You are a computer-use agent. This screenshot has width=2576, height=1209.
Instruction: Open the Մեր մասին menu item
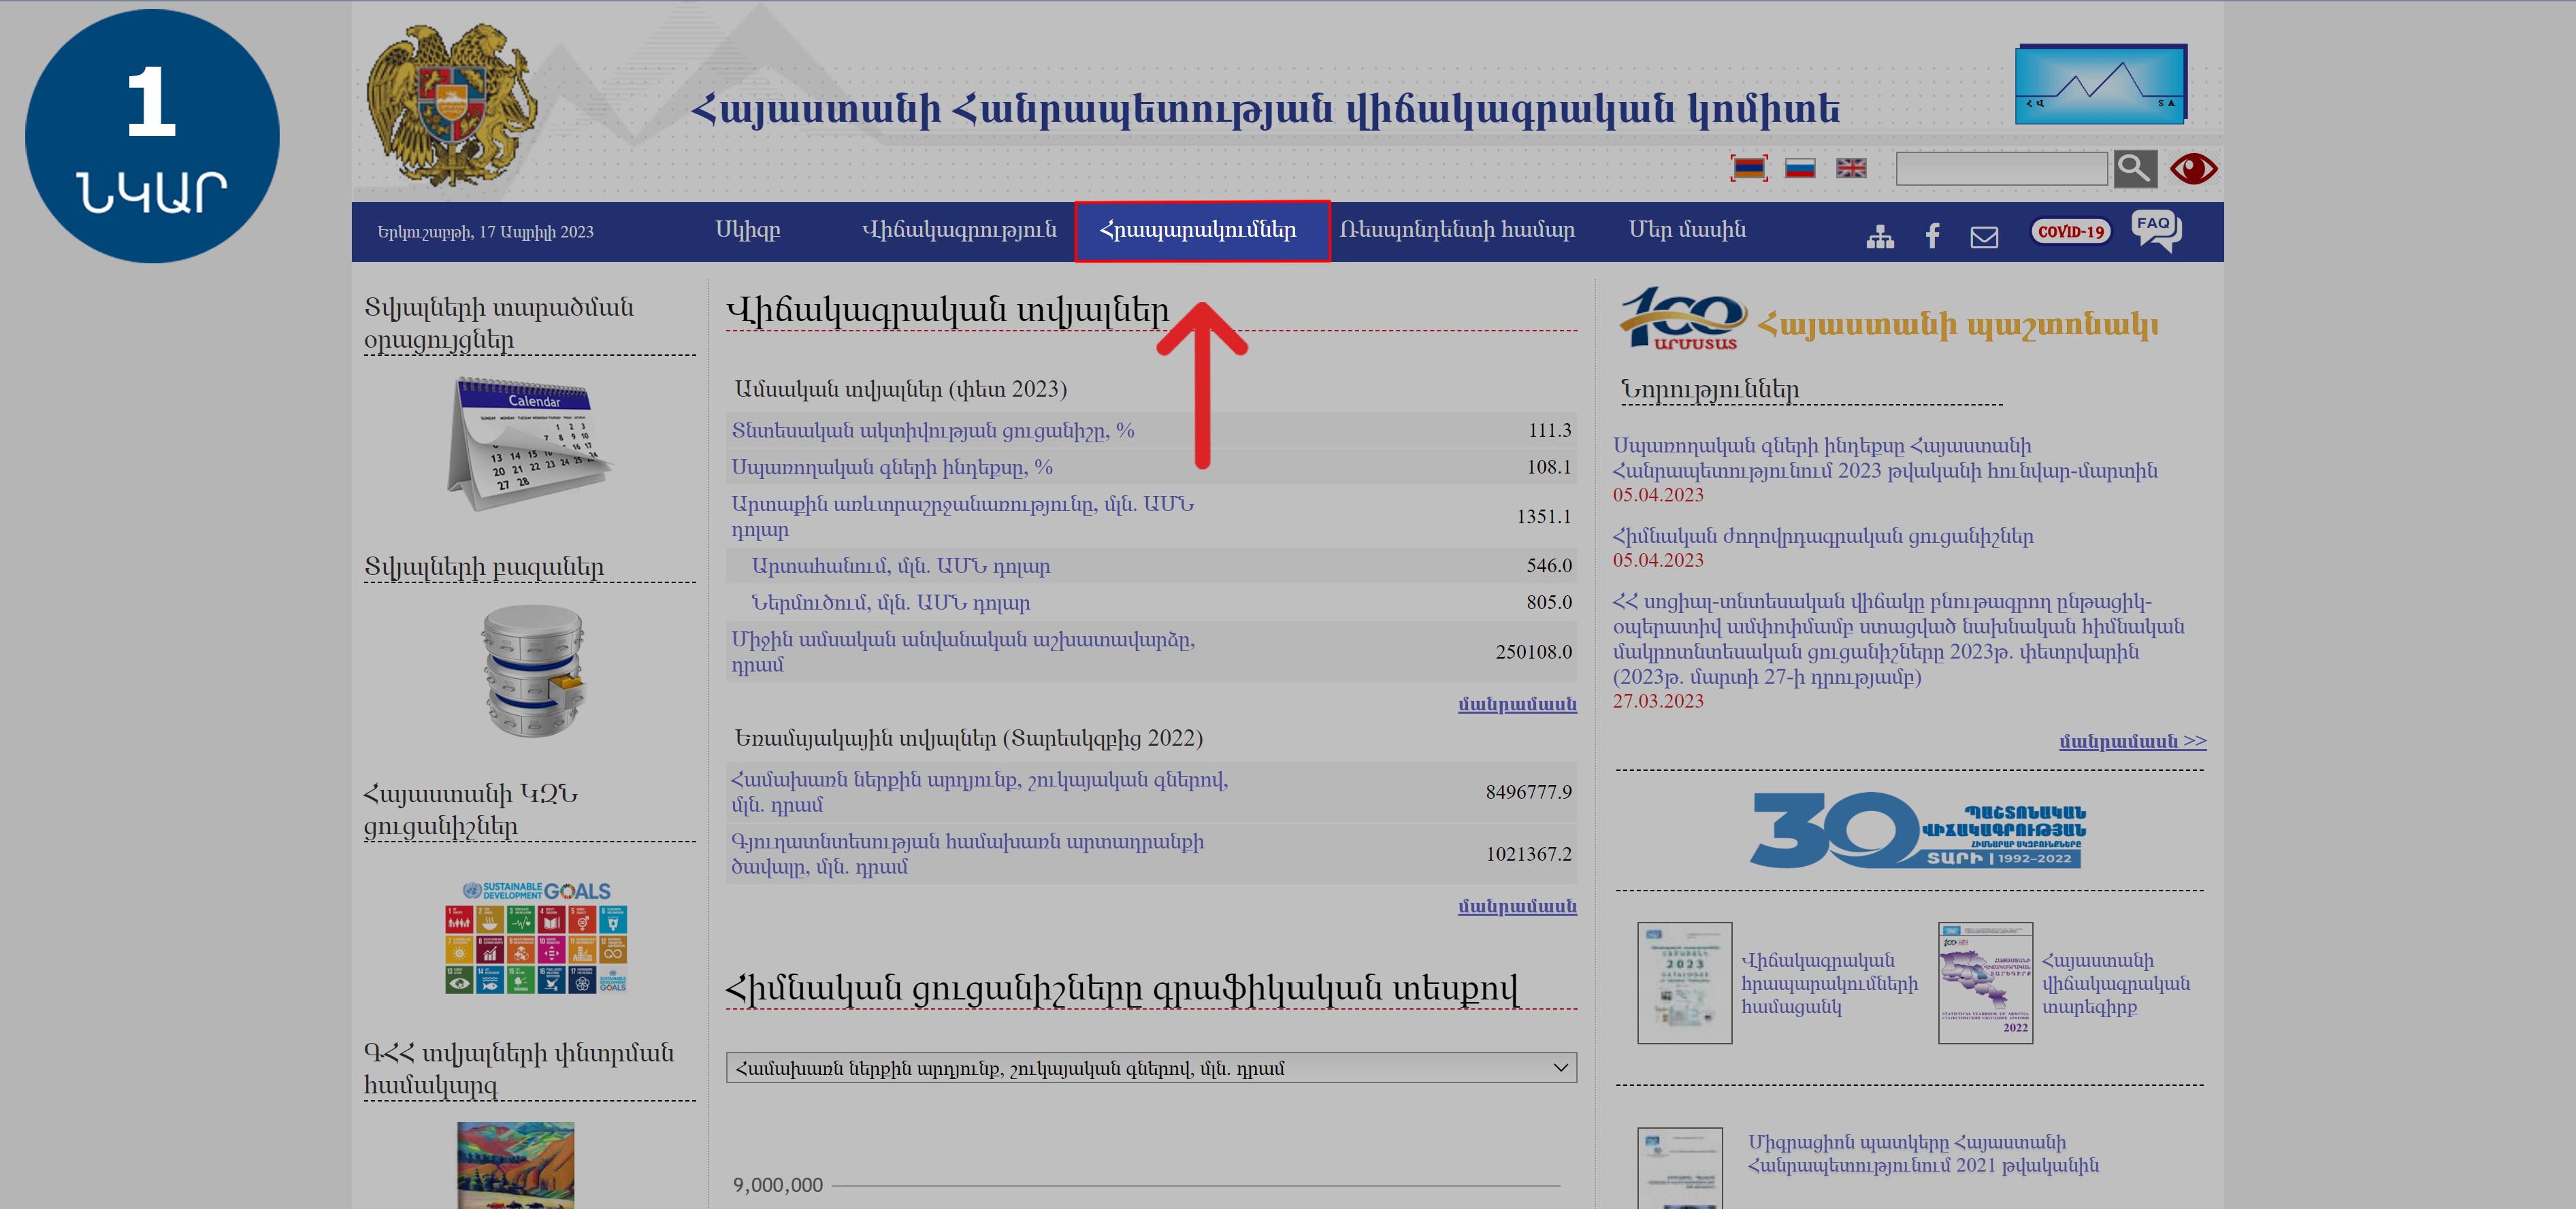coord(1687,230)
